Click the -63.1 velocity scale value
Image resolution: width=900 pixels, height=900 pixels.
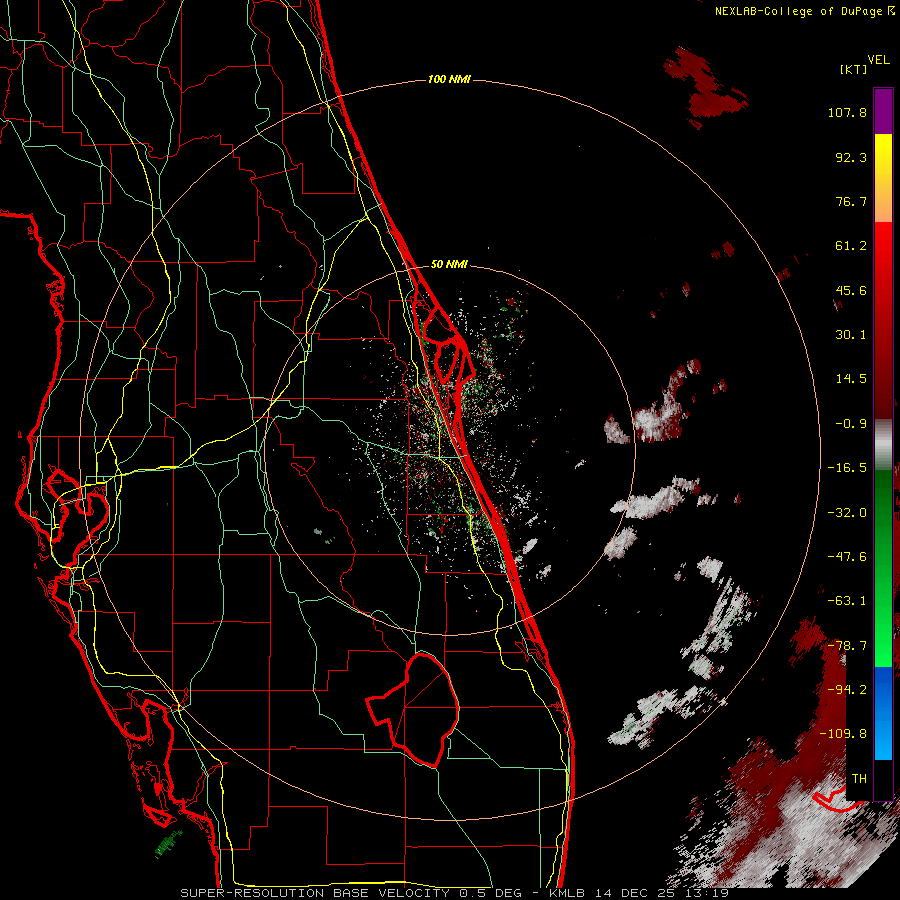coord(847,601)
